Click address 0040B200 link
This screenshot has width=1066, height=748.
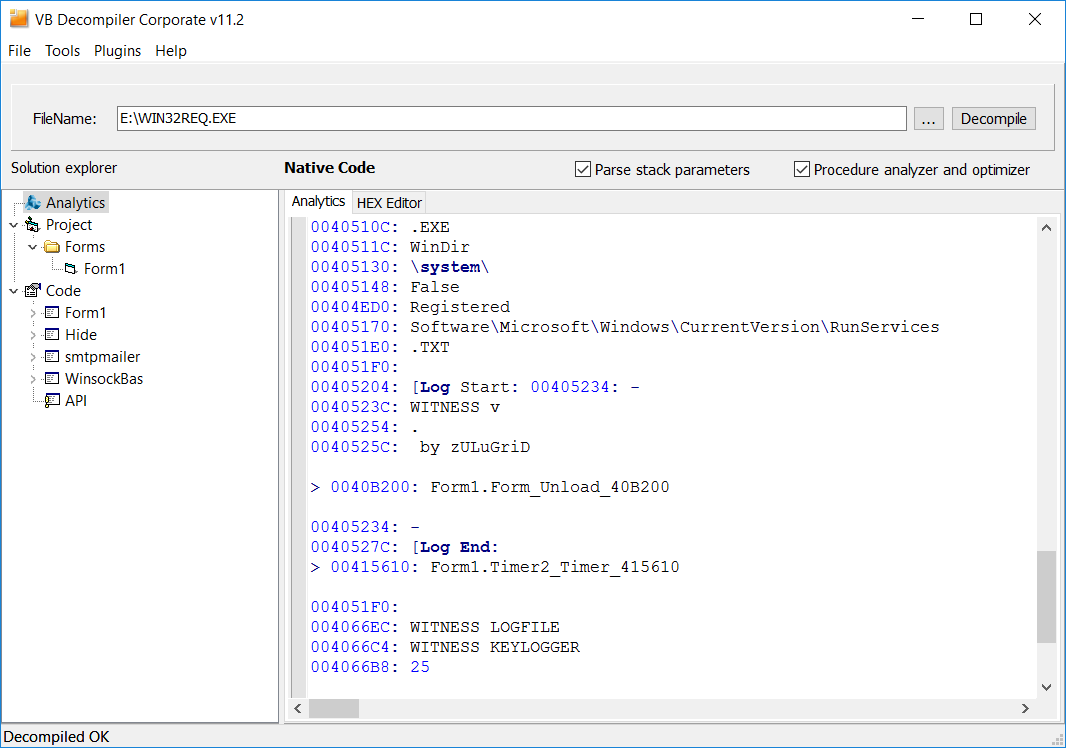click(371, 487)
